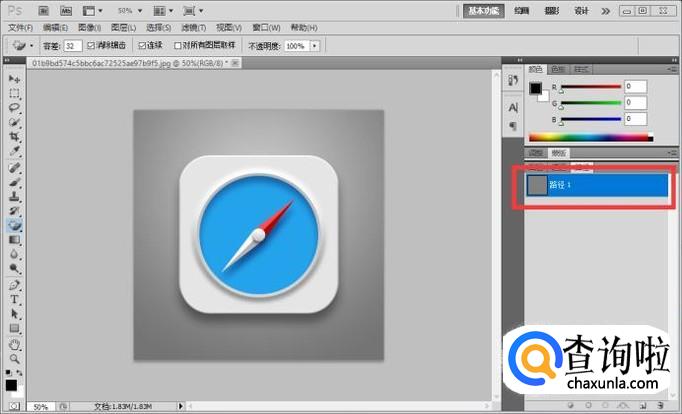Select the Brush tool
The image size is (682, 414).
coord(14,182)
